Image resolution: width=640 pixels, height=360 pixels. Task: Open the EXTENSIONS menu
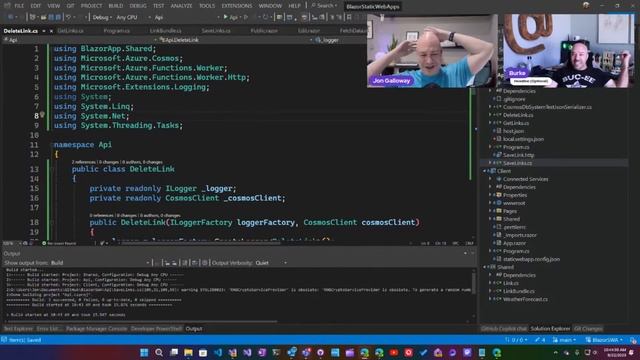click(x=237, y=6)
